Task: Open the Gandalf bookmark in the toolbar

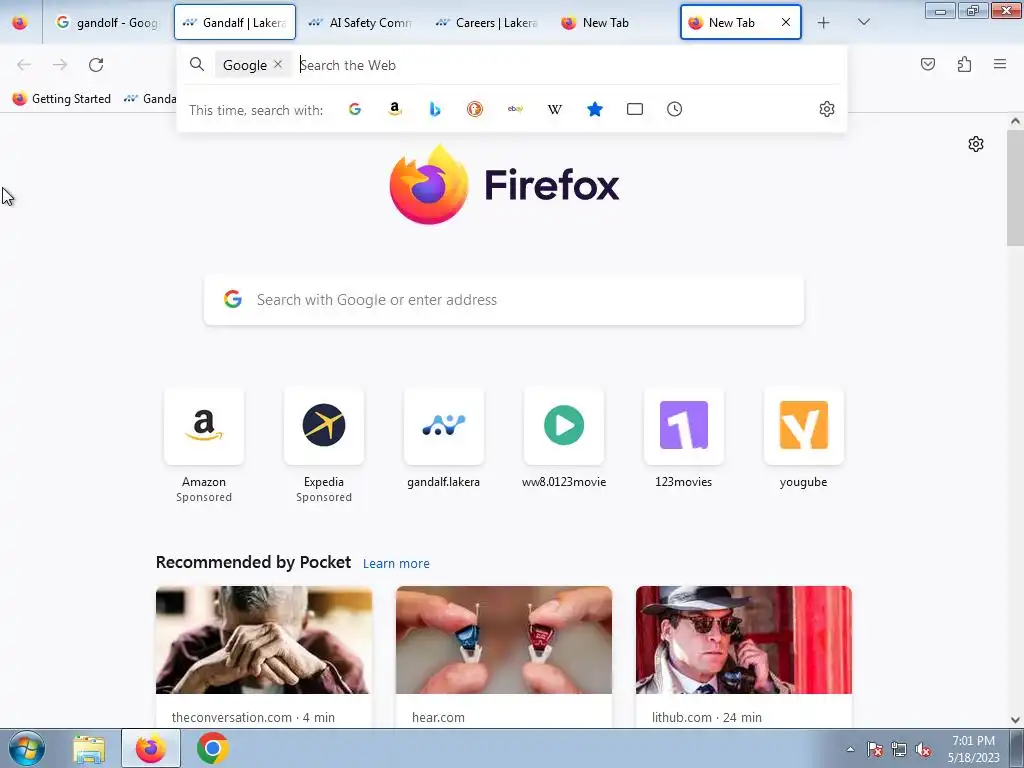Action: coord(150,99)
